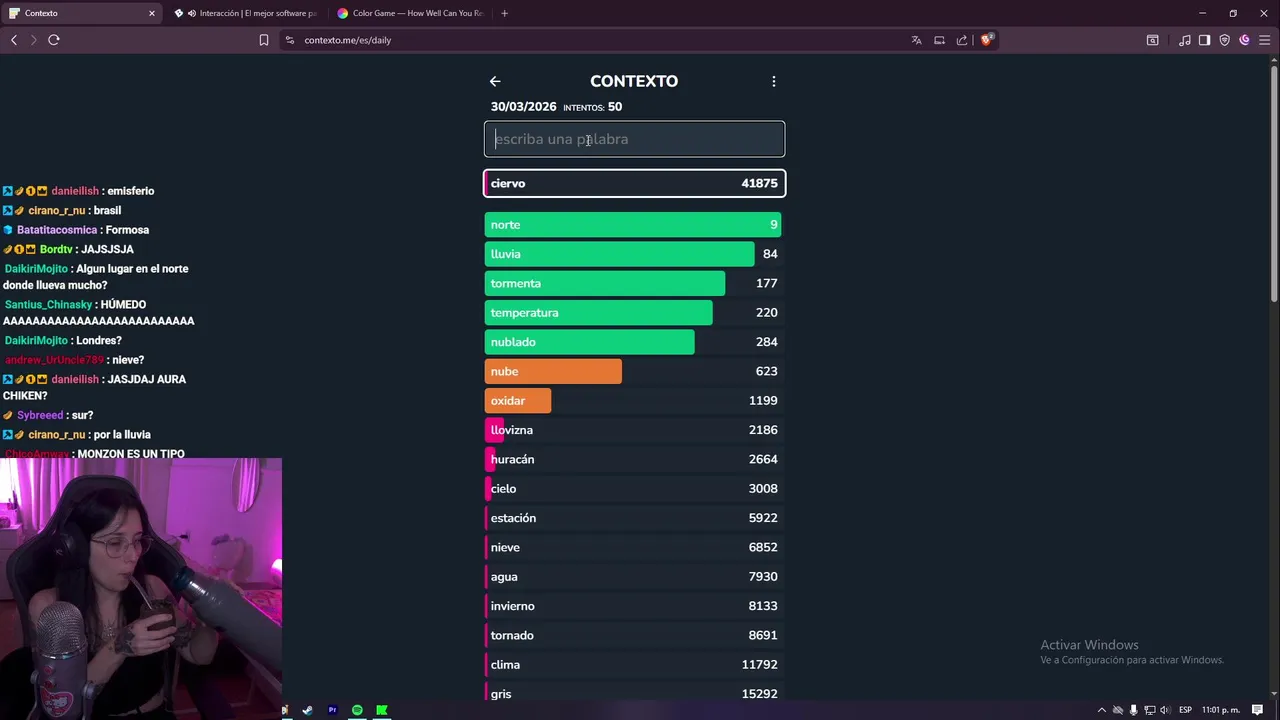1280x720 pixels.
Task: Bookmark this page with the bookmark icon
Action: point(264,40)
